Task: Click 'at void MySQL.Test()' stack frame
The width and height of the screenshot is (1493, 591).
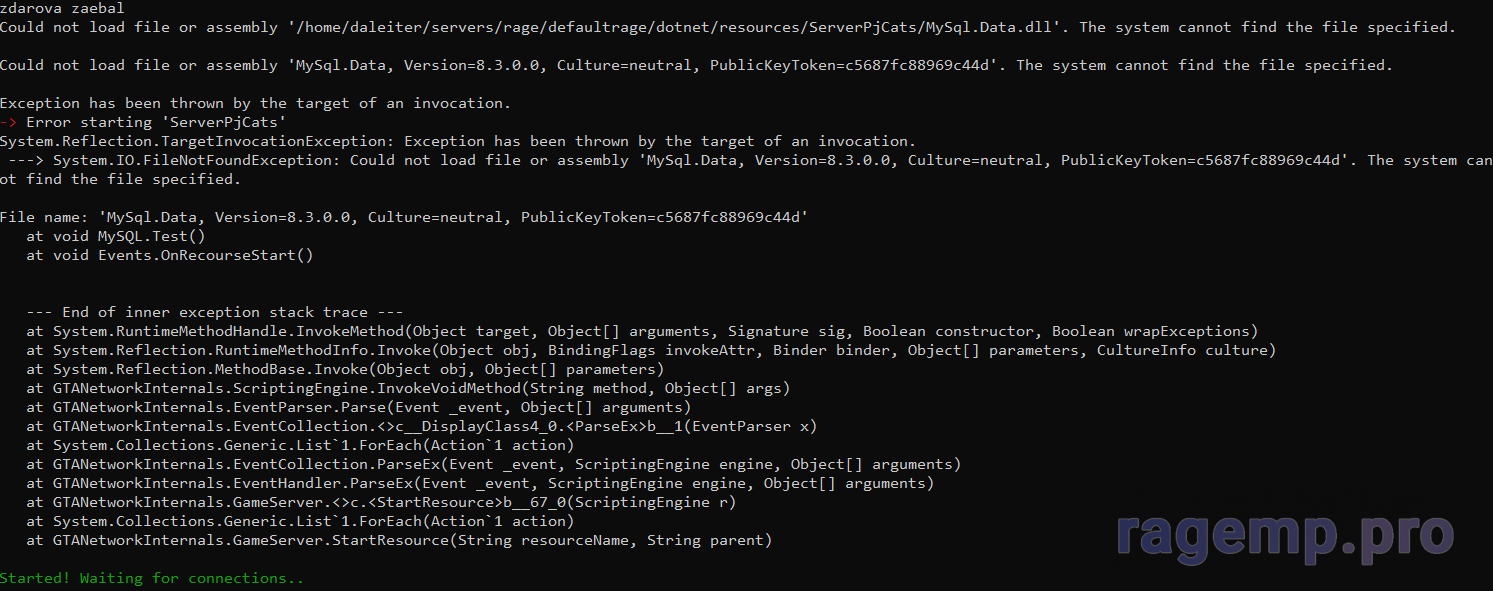Action: point(116,236)
